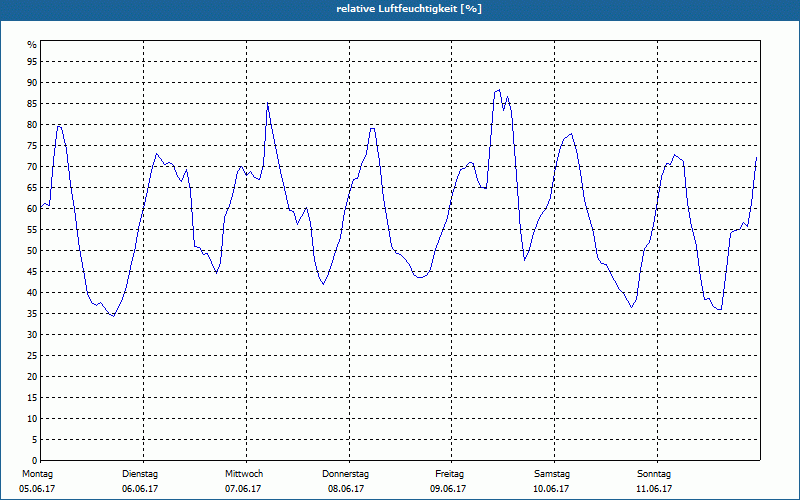Click the 0 value on y-axis
800x500 pixels.
(34, 460)
